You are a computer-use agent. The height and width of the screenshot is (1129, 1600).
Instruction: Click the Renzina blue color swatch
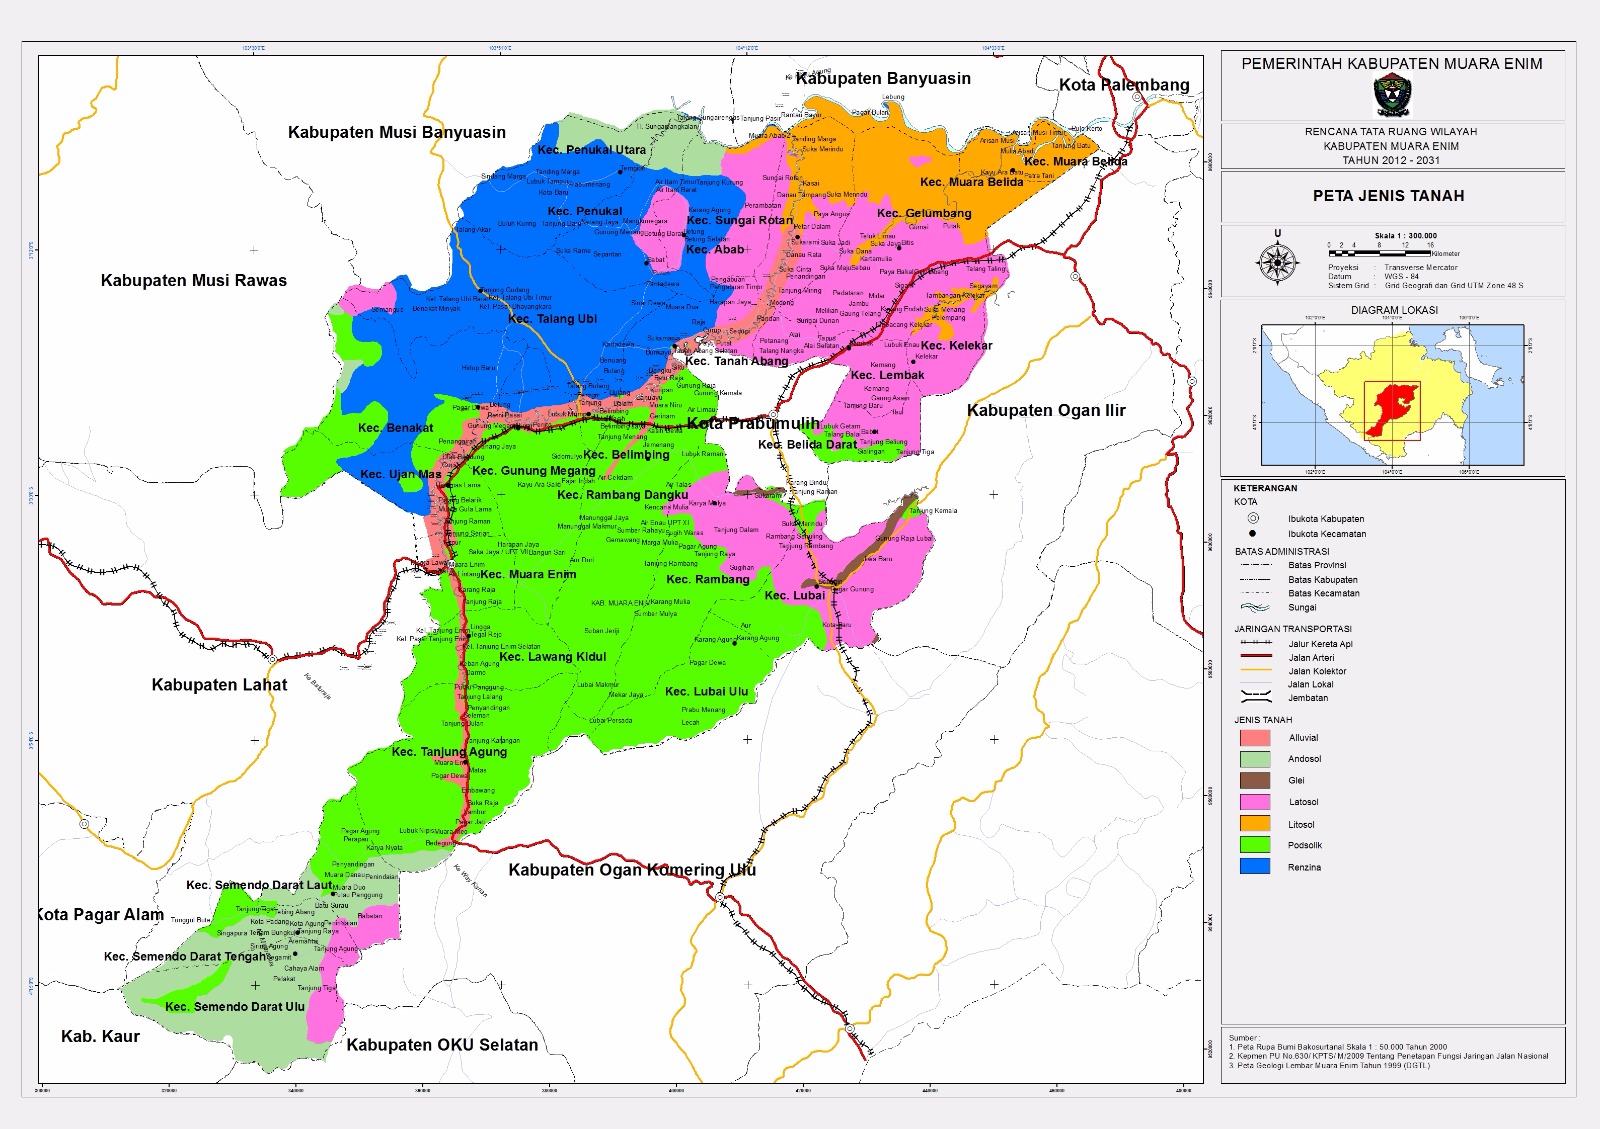pos(1255,867)
